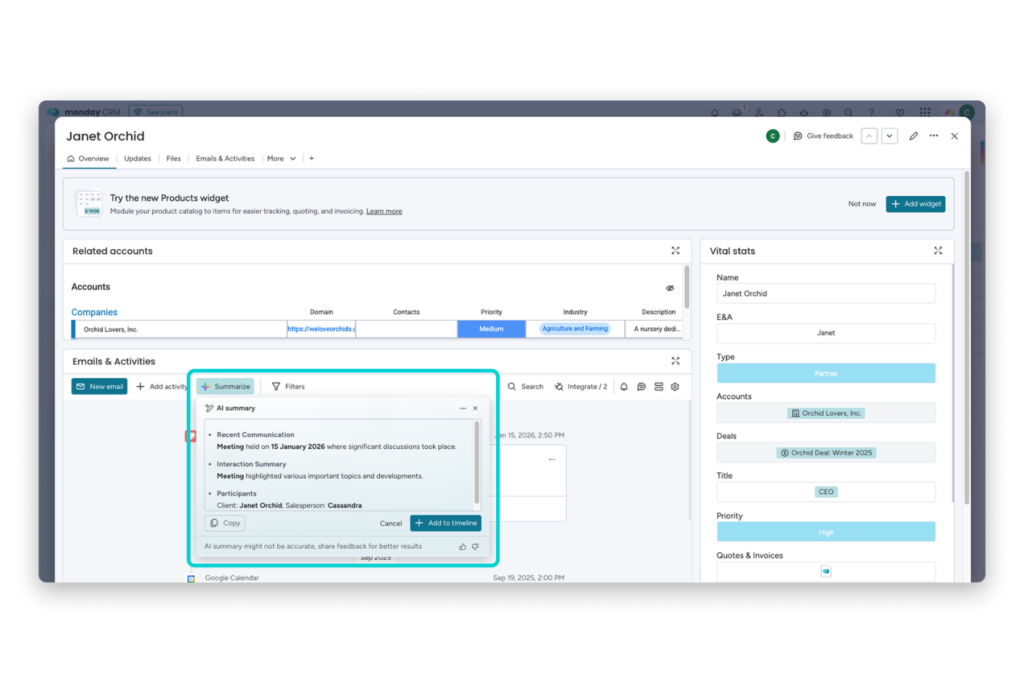
Task: Click three-dots menu on the meeting activity card
Action: click(552, 460)
